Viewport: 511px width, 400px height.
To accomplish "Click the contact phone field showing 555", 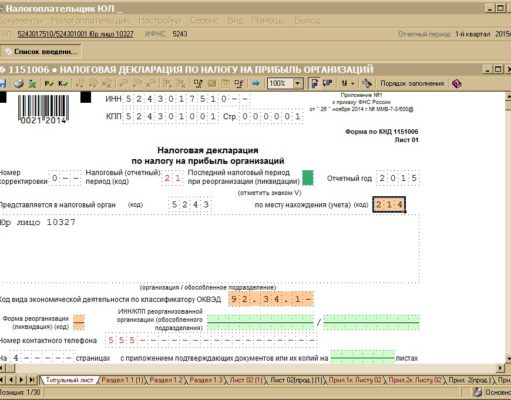I will click(x=211, y=340).
